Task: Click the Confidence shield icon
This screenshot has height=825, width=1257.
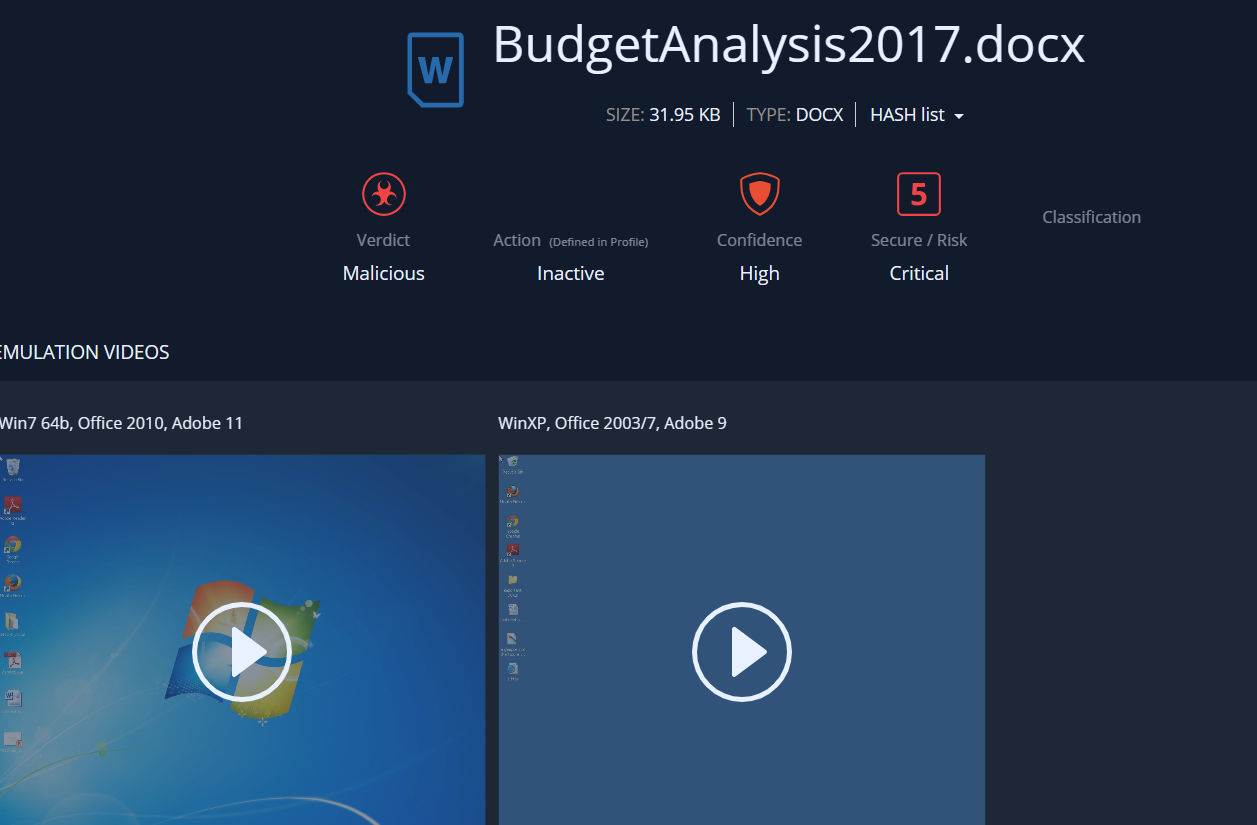Action: click(760, 194)
